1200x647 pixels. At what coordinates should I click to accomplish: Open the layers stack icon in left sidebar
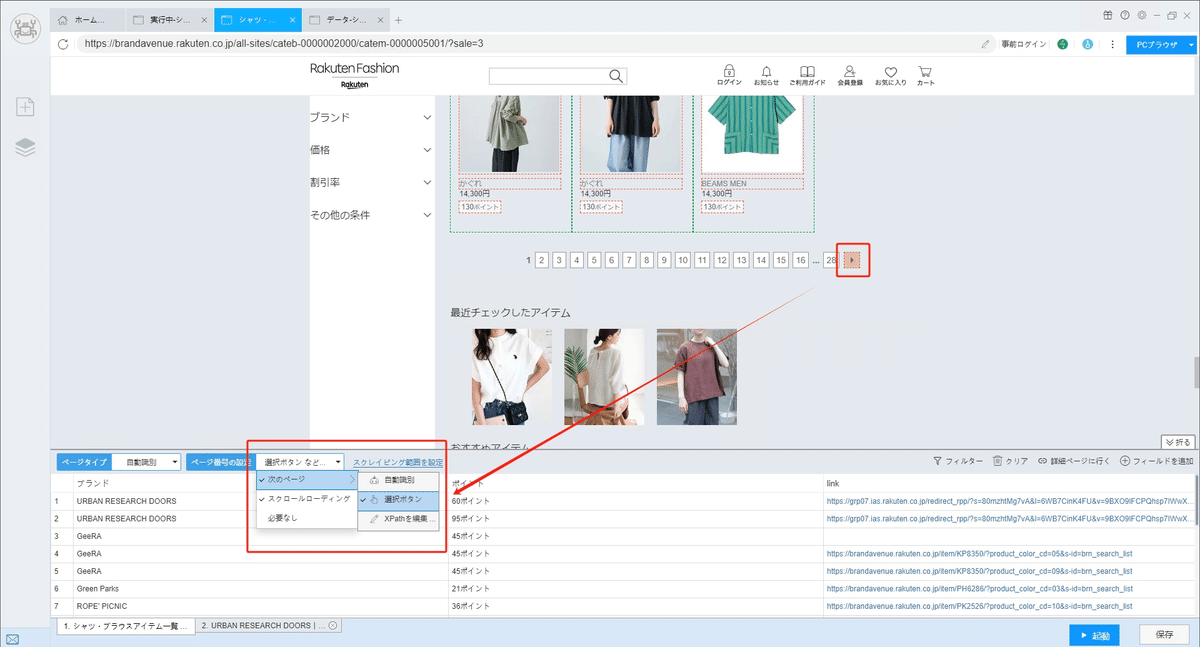point(25,147)
